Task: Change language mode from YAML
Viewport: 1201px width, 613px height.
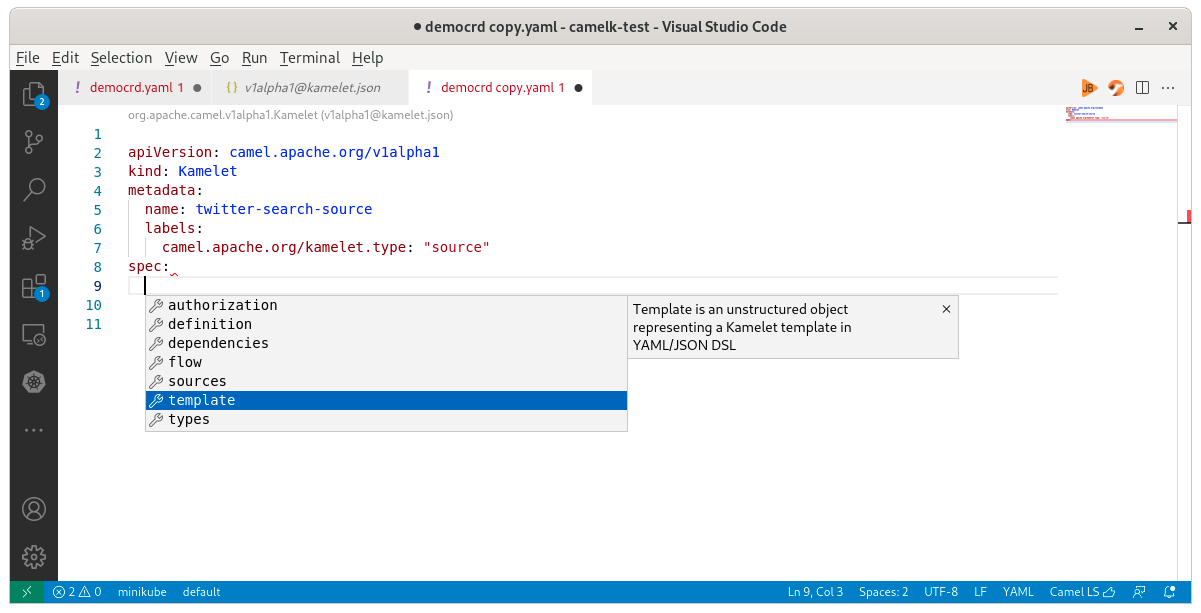Action: coord(1018,592)
